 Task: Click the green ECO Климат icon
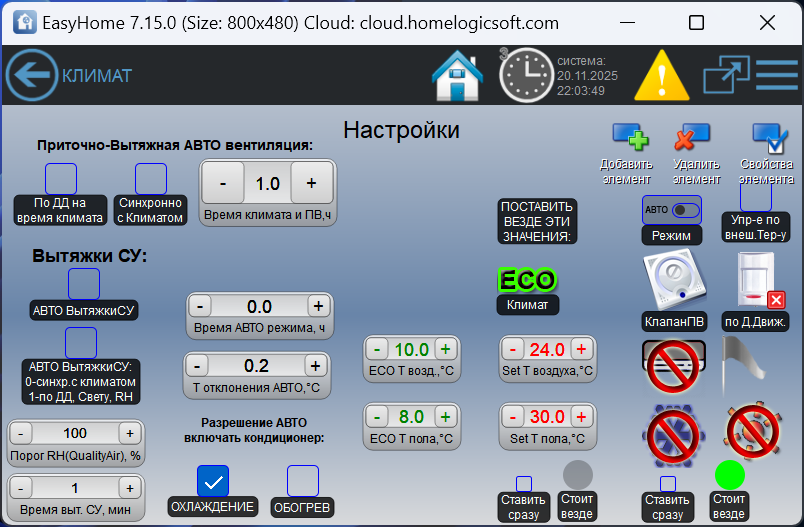[x=527, y=280]
